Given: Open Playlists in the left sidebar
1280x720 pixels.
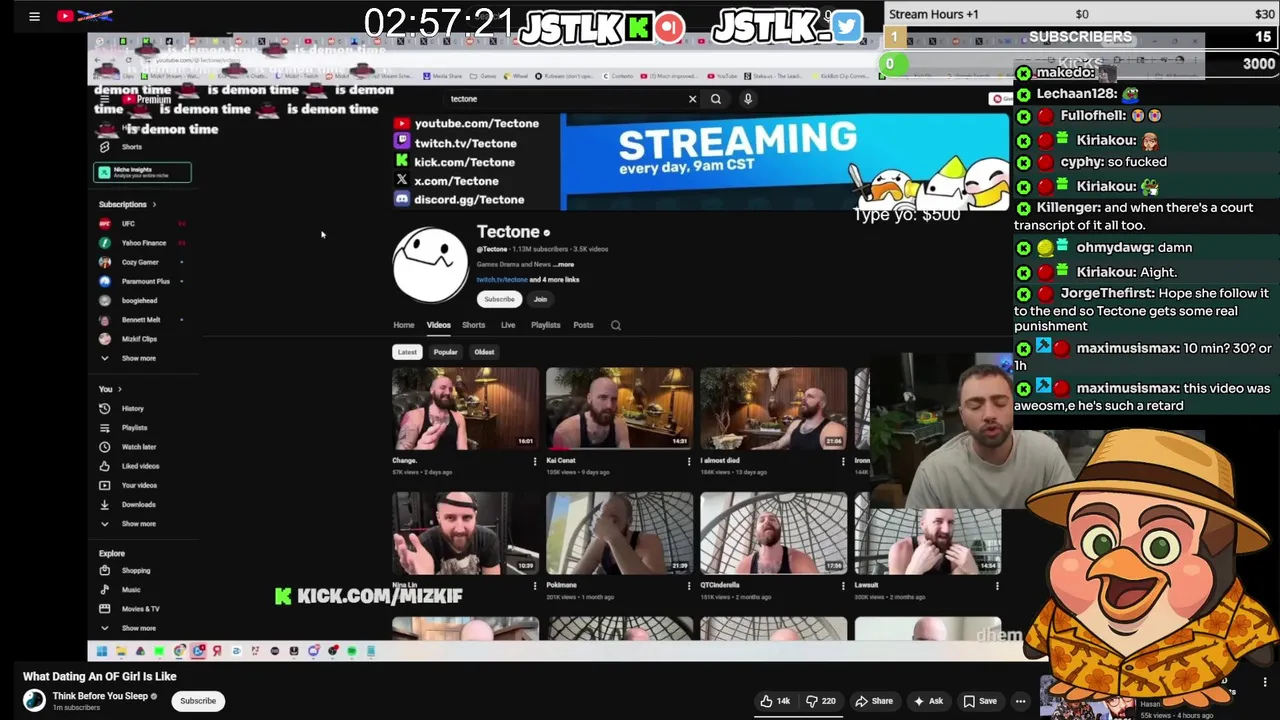Looking at the screenshot, I should pos(134,428).
